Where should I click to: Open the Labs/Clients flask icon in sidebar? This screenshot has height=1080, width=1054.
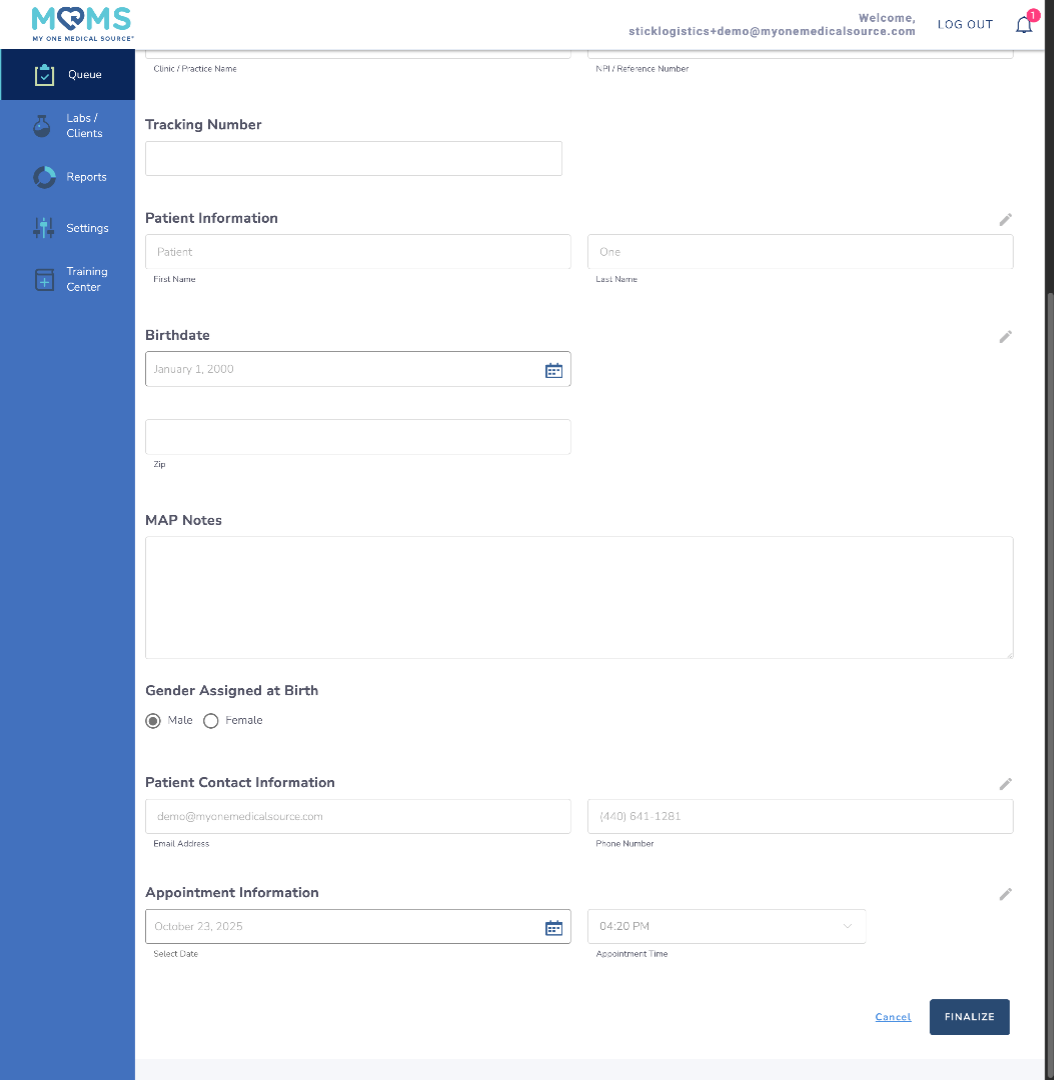tap(41, 126)
